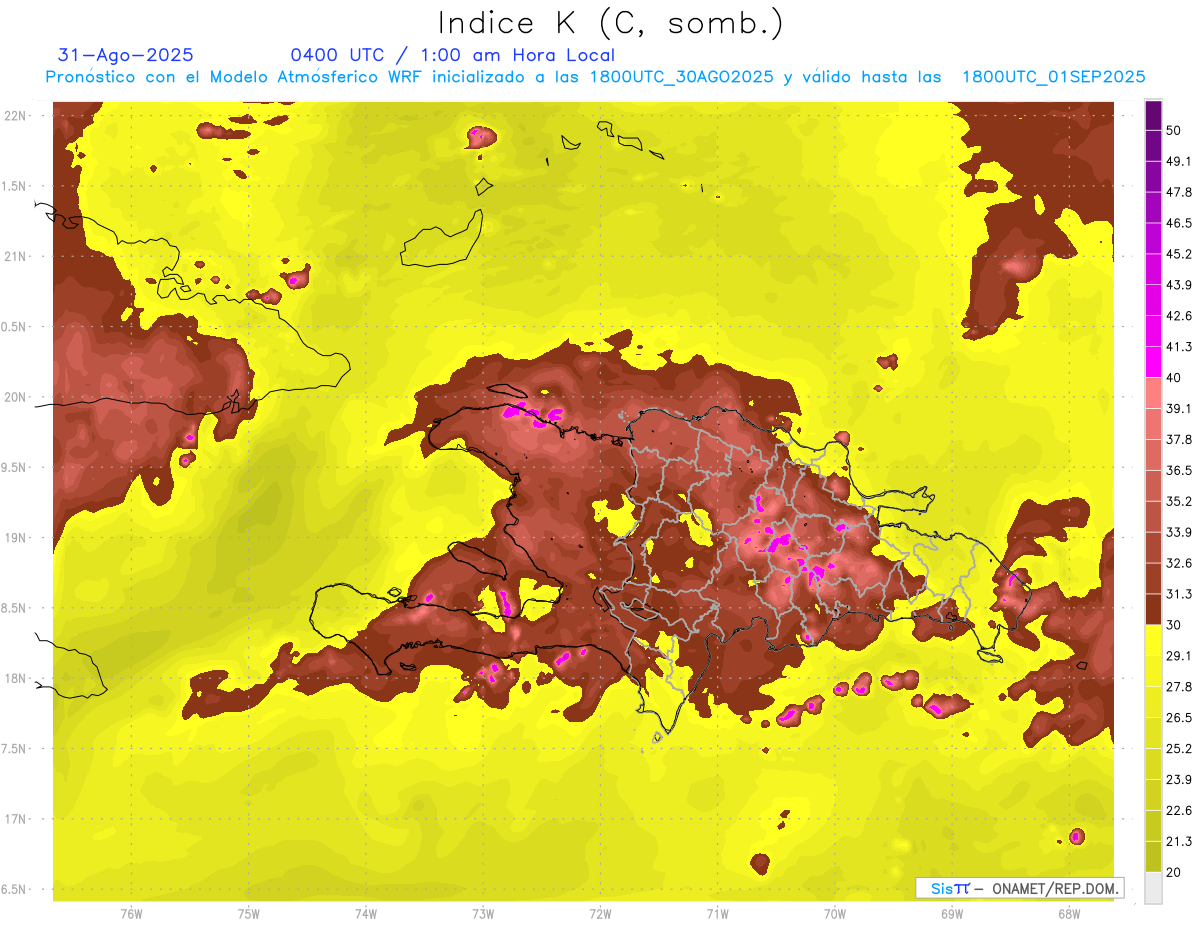Click the '74W' longitude label

(366, 913)
